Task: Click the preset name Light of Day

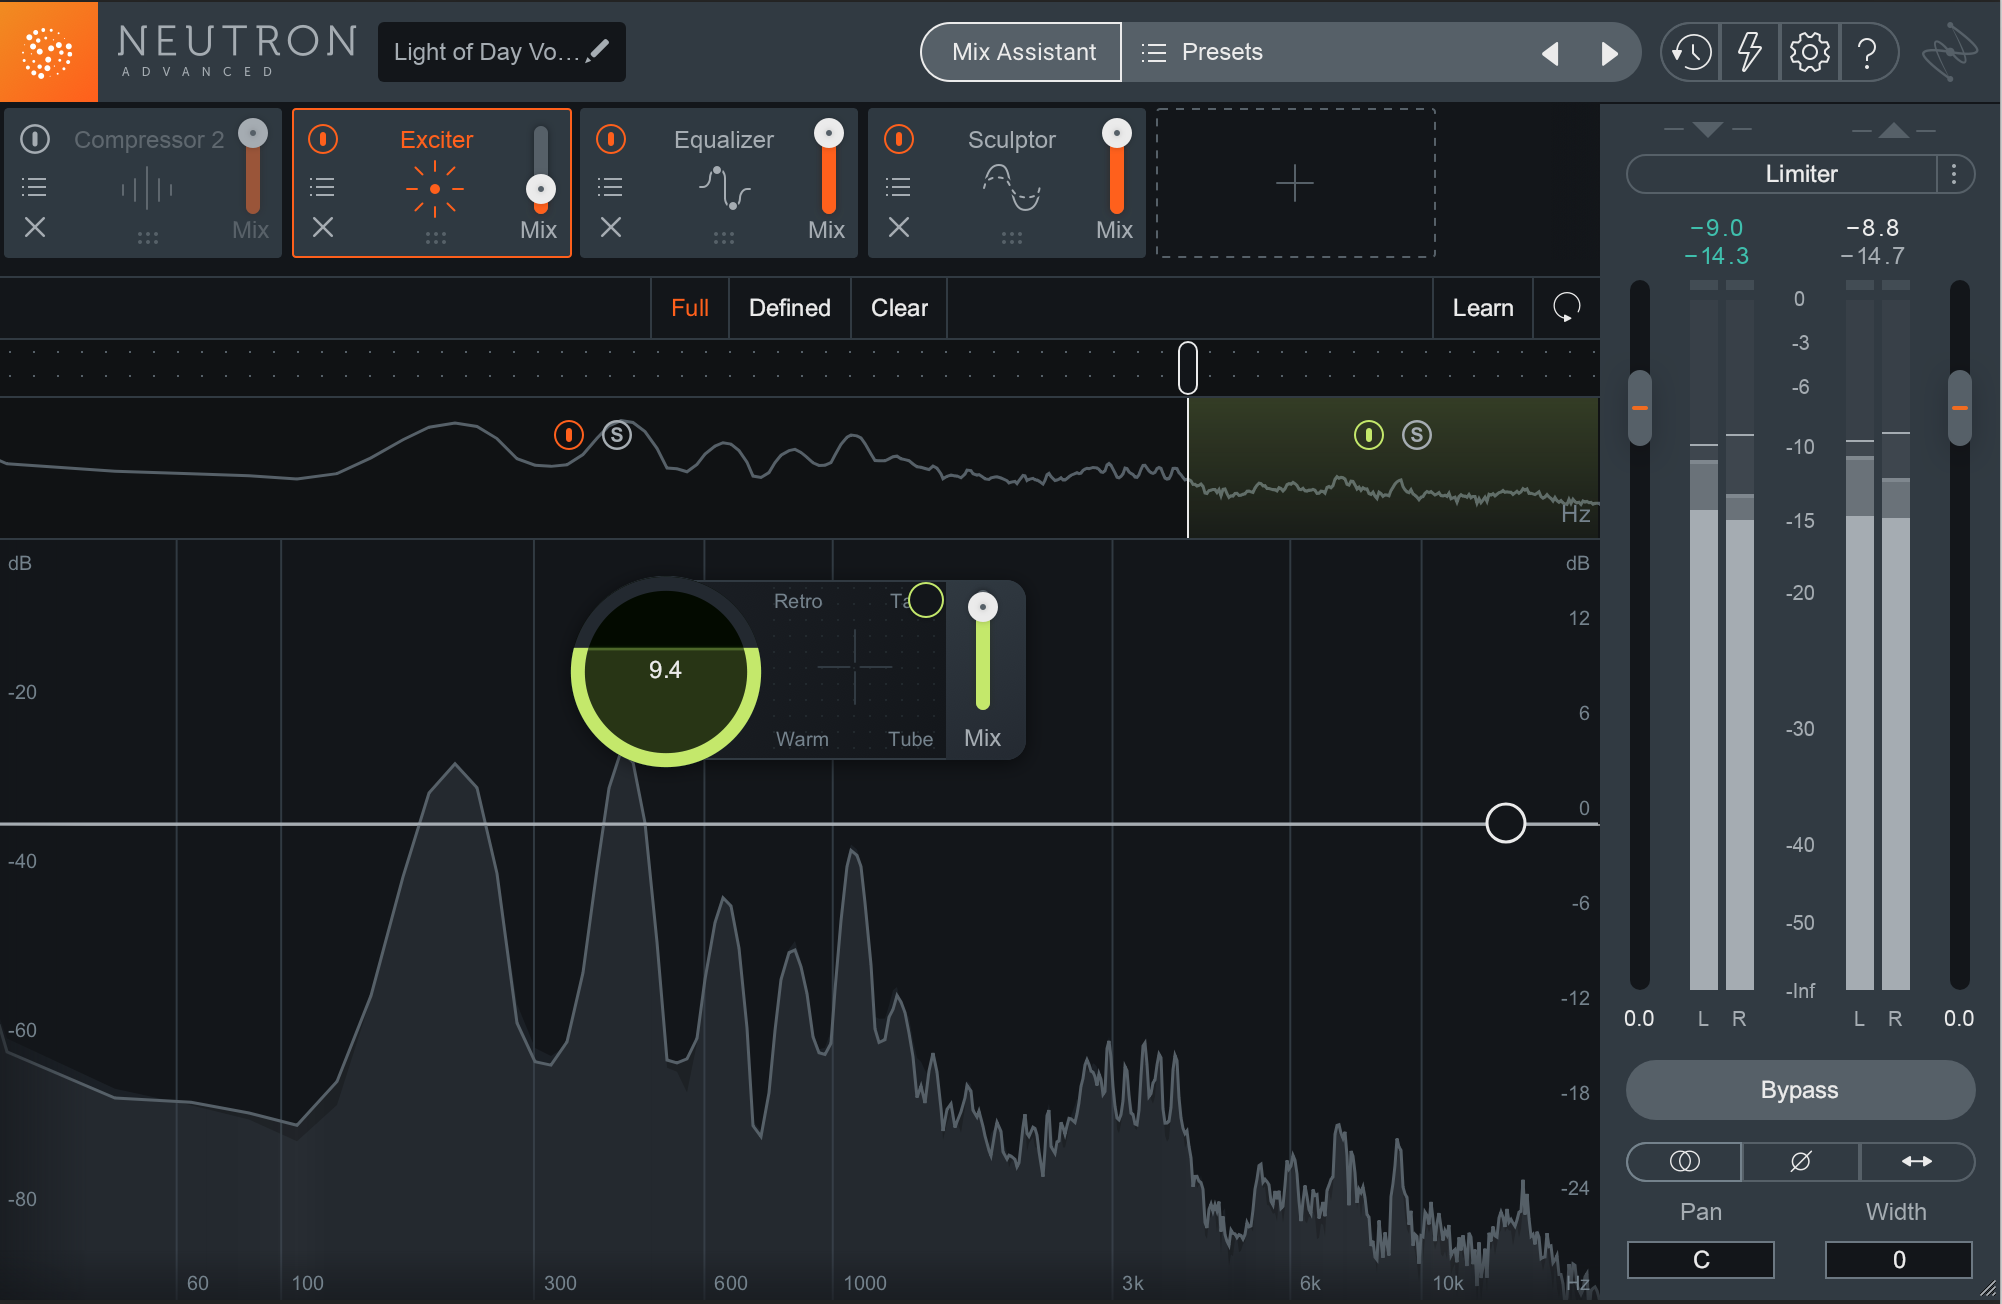Action: 486,52
